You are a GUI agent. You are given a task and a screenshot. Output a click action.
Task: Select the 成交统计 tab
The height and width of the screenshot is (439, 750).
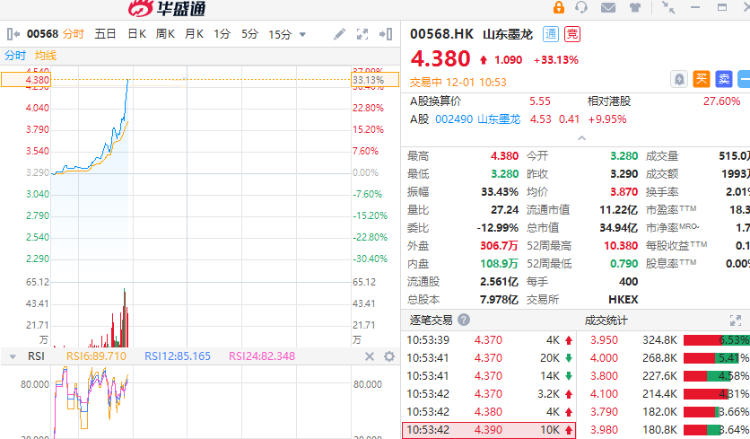click(x=606, y=320)
